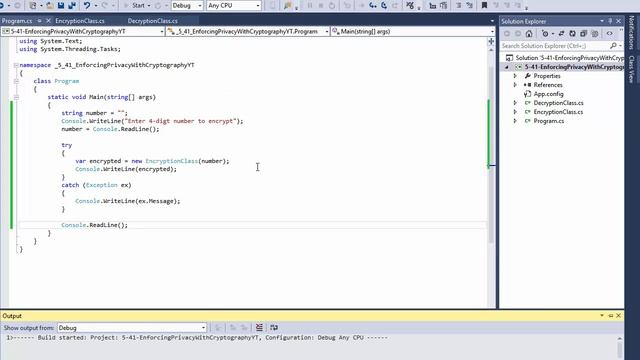Pin the Program.cs tab

[x=40, y=21]
